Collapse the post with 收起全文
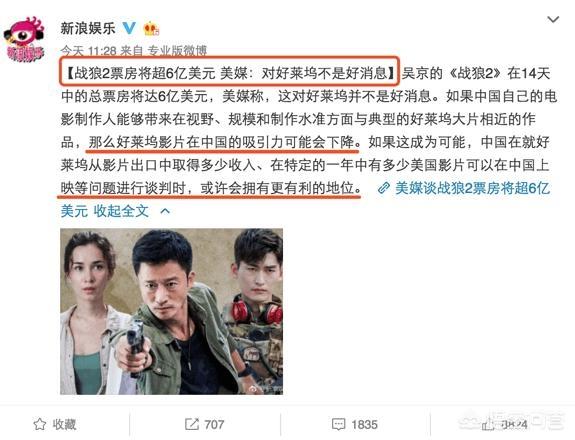The height and width of the screenshot is (440, 575). (x=121, y=211)
